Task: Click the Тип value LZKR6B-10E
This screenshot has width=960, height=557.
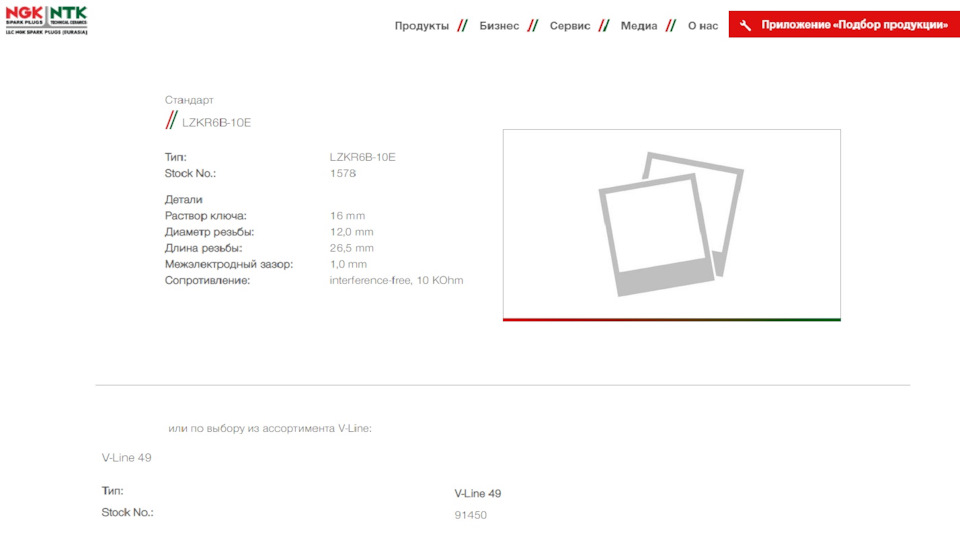Action: [x=362, y=157]
